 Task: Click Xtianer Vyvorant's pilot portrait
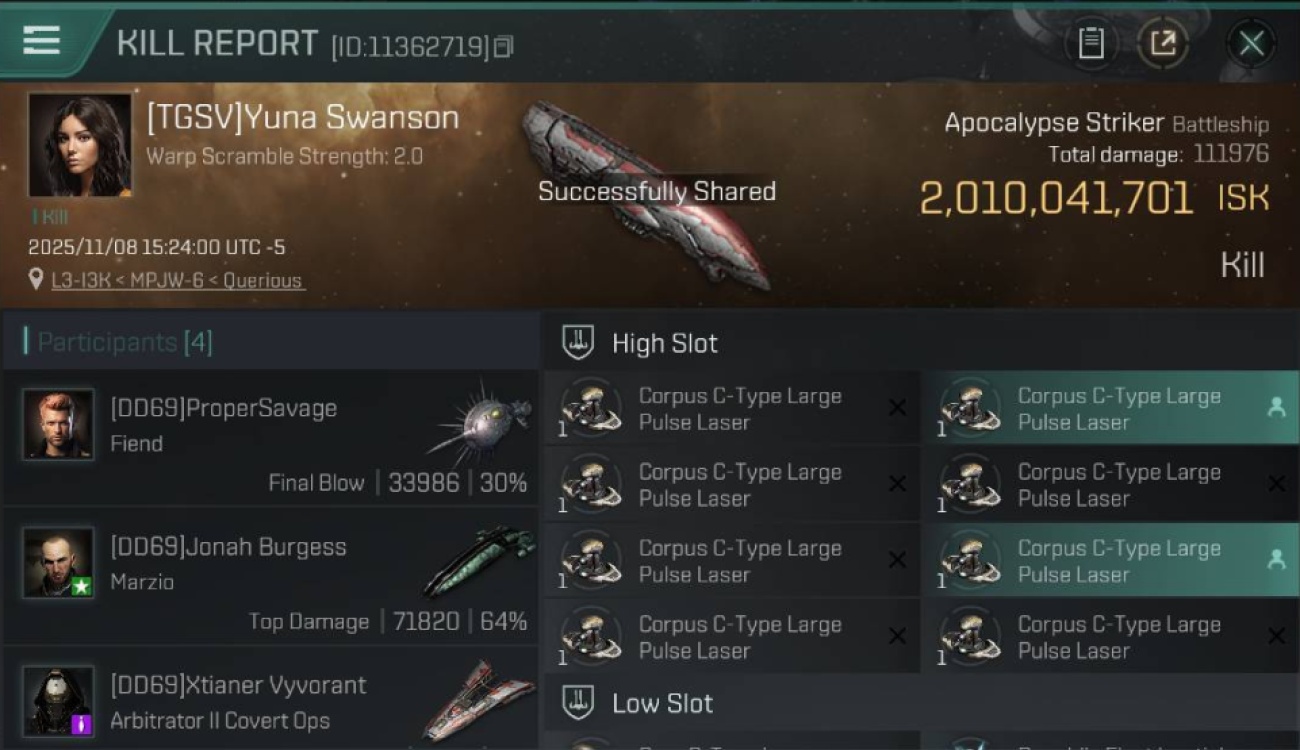[58, 701]
